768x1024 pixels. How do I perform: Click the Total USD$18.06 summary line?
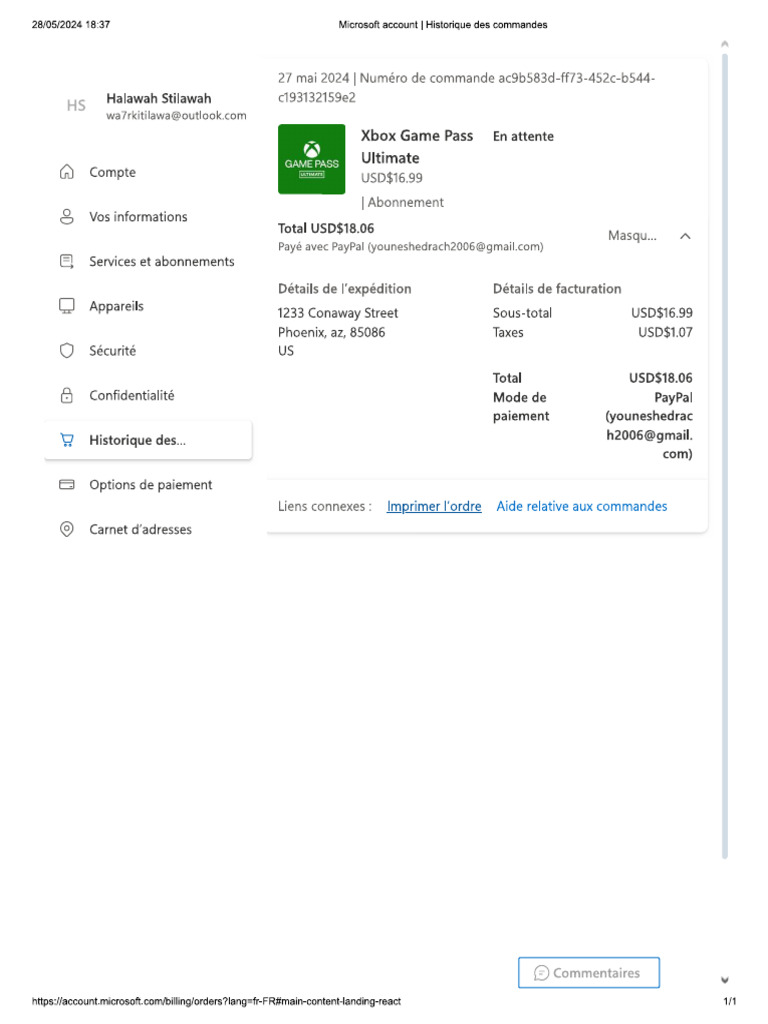pyautogui.click(x=326, y=229)
